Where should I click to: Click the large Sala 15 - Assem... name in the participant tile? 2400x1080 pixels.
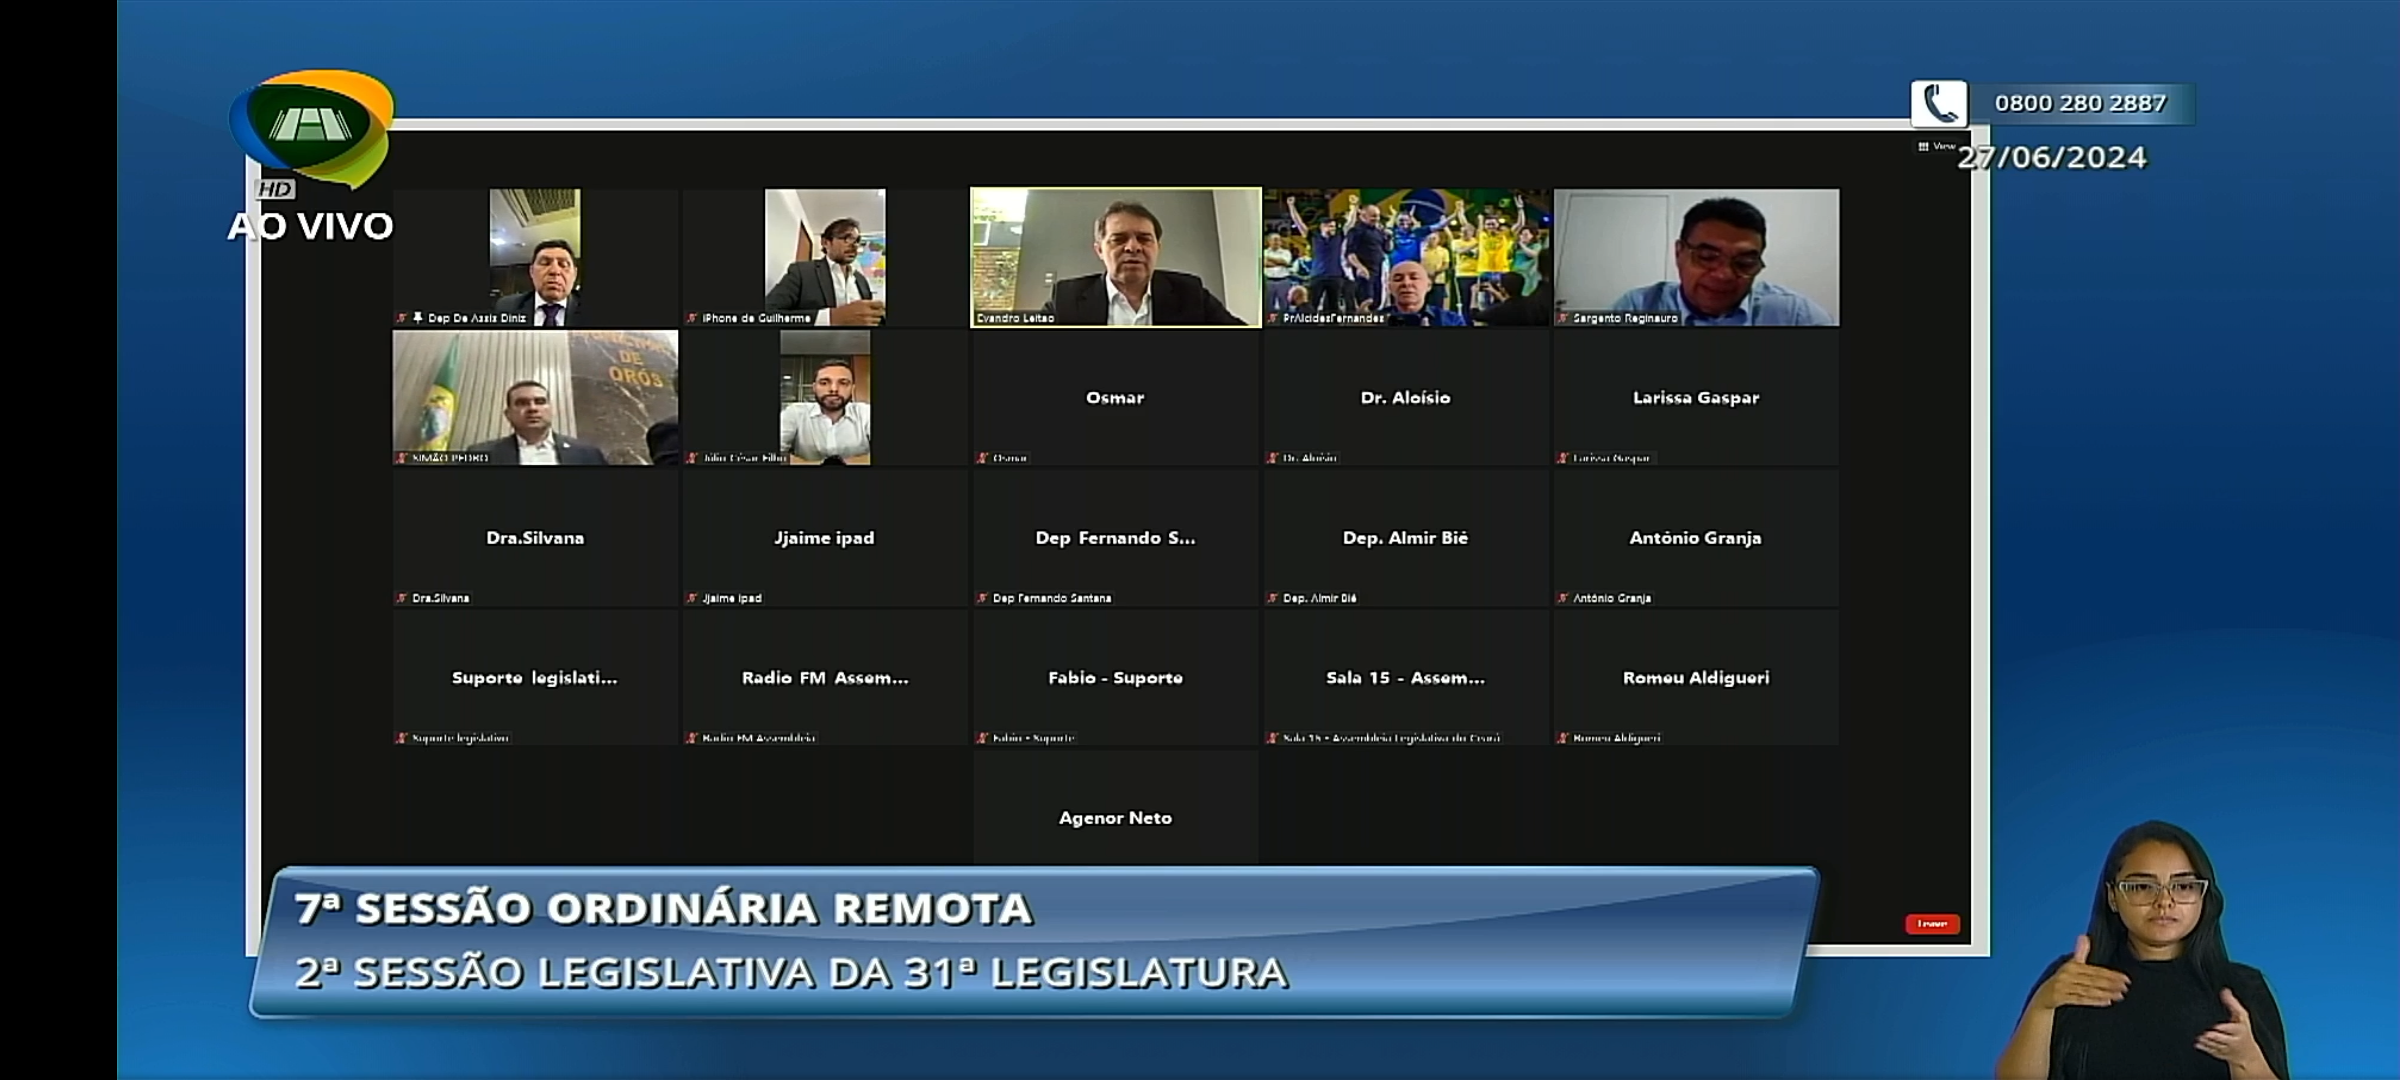coord(1405,677)
